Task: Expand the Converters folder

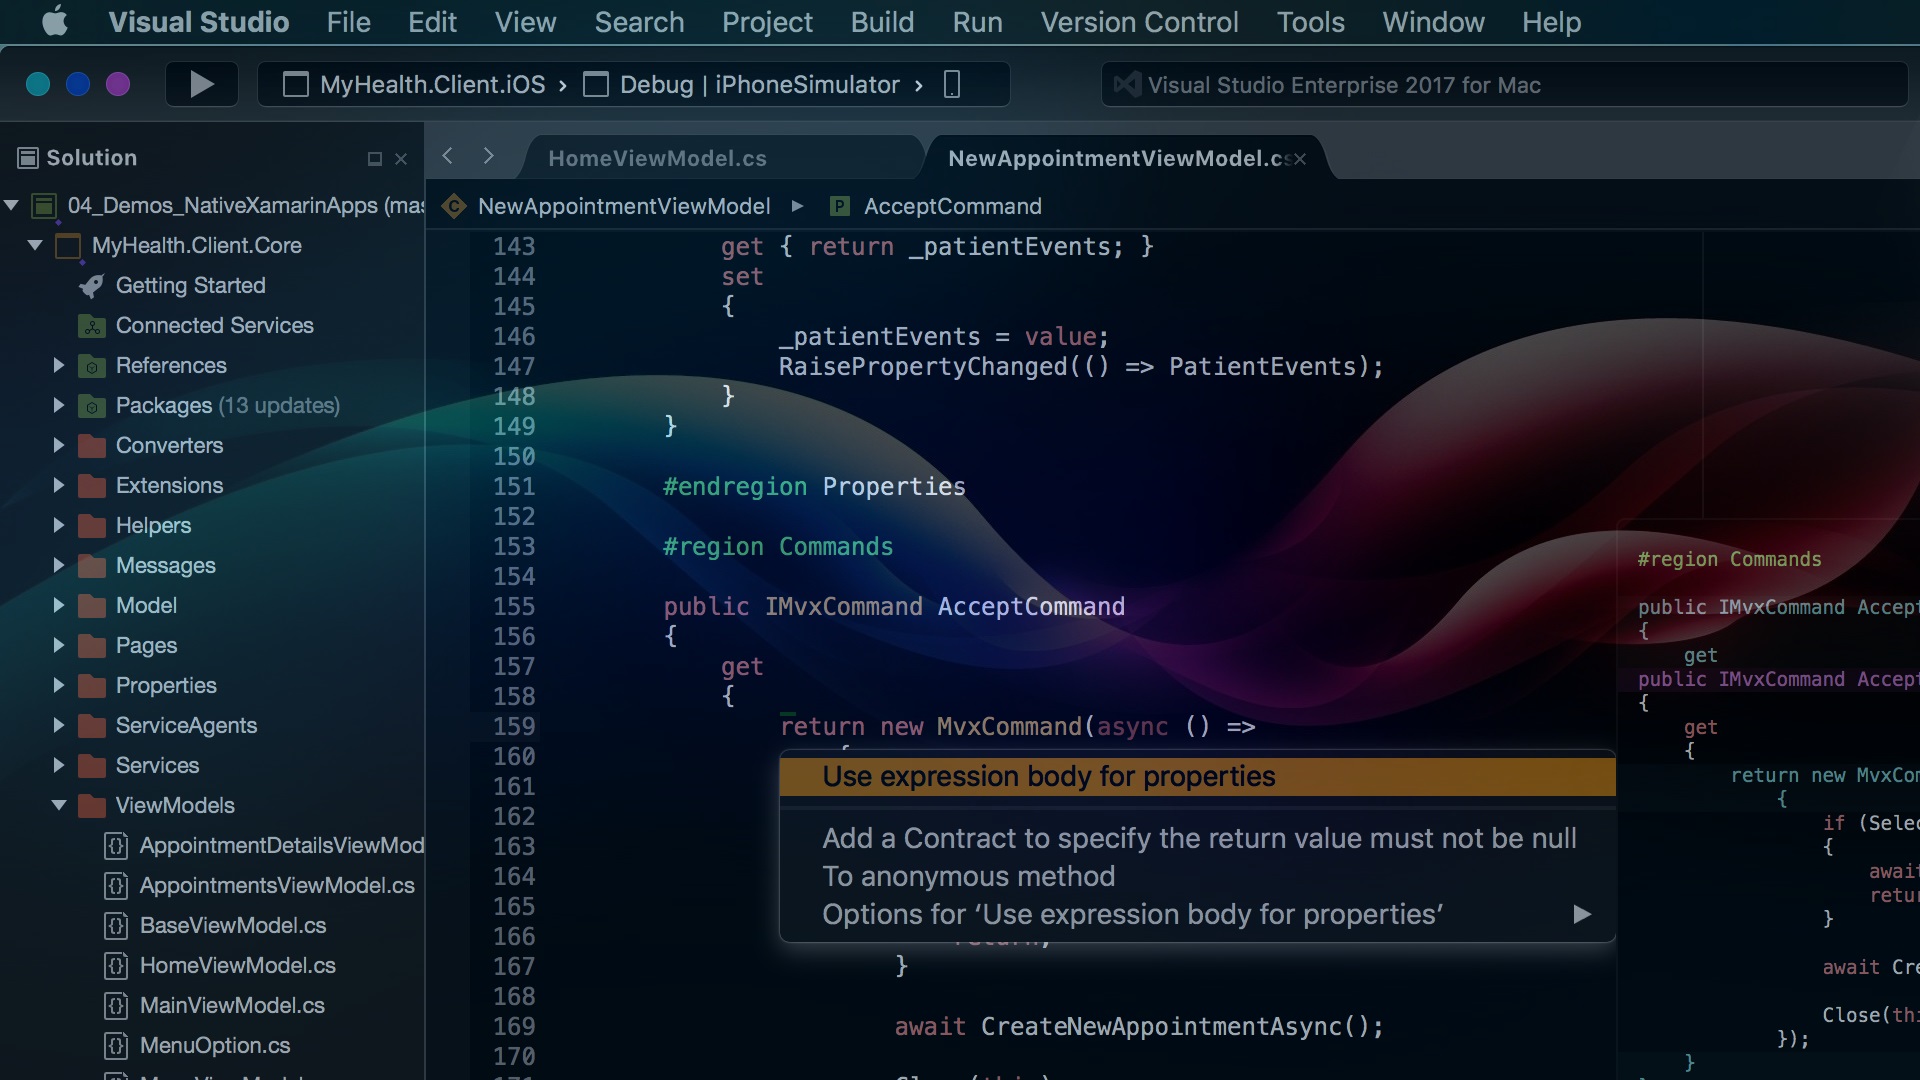Action: [x=58, y=445]
